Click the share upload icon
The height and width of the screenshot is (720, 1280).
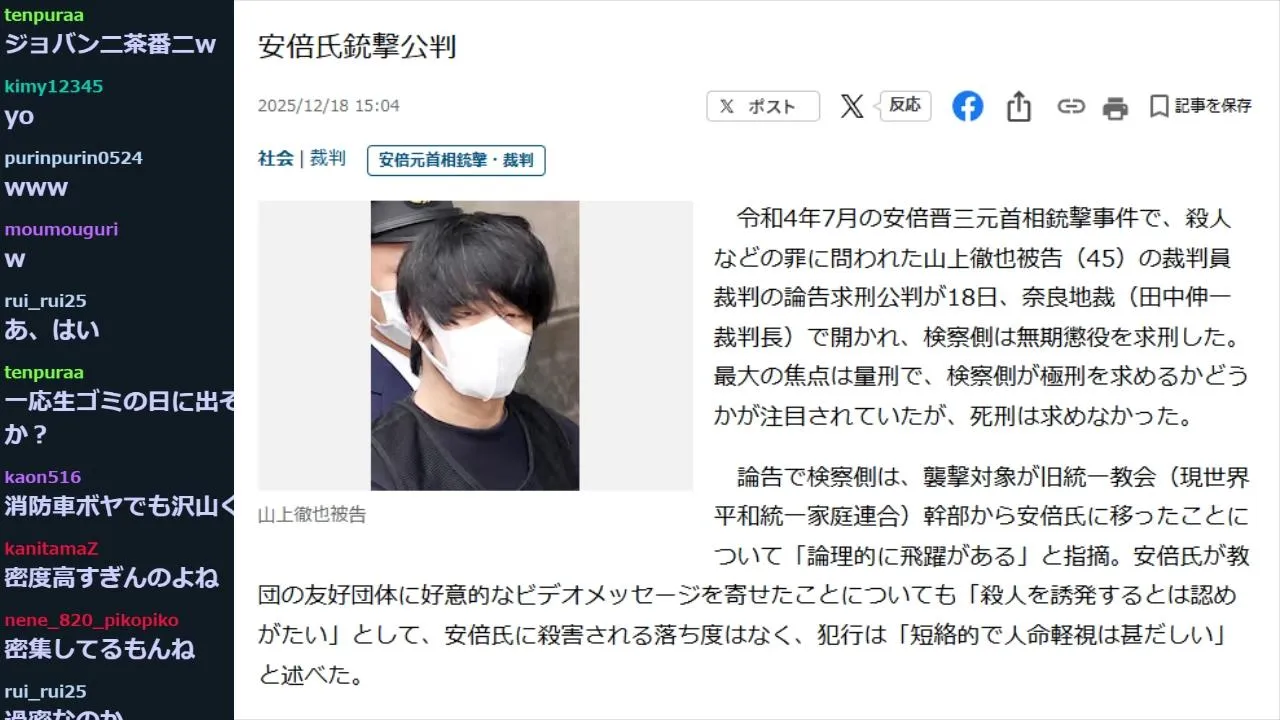tap(1019, 106)
